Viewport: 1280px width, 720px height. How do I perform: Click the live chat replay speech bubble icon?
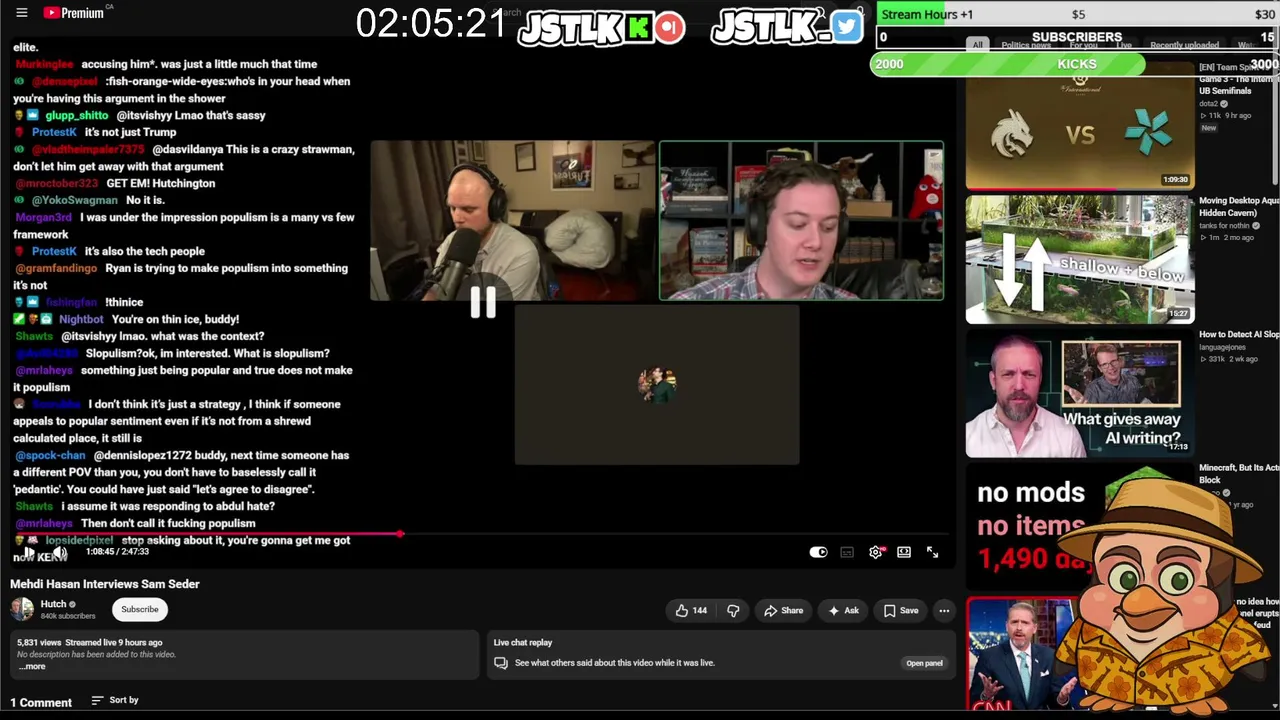tap(501, 663)
